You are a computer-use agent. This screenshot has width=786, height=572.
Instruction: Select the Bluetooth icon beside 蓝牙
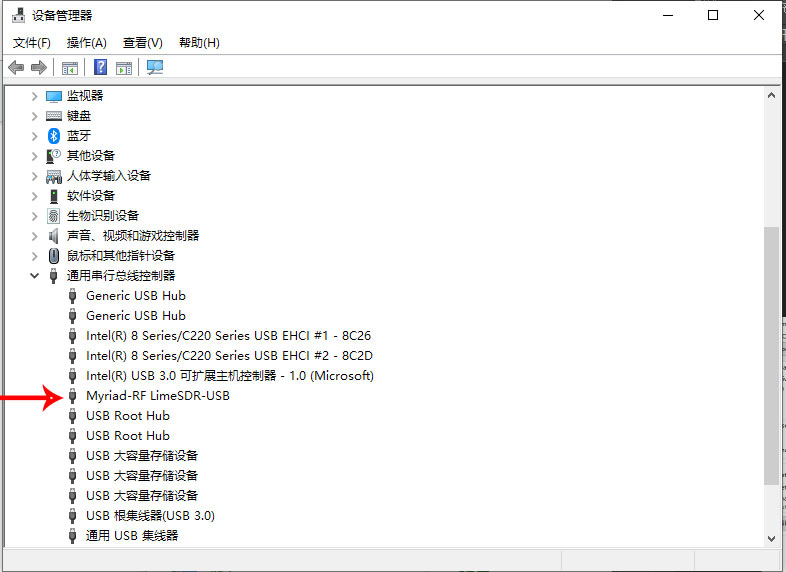click(54, 135)
